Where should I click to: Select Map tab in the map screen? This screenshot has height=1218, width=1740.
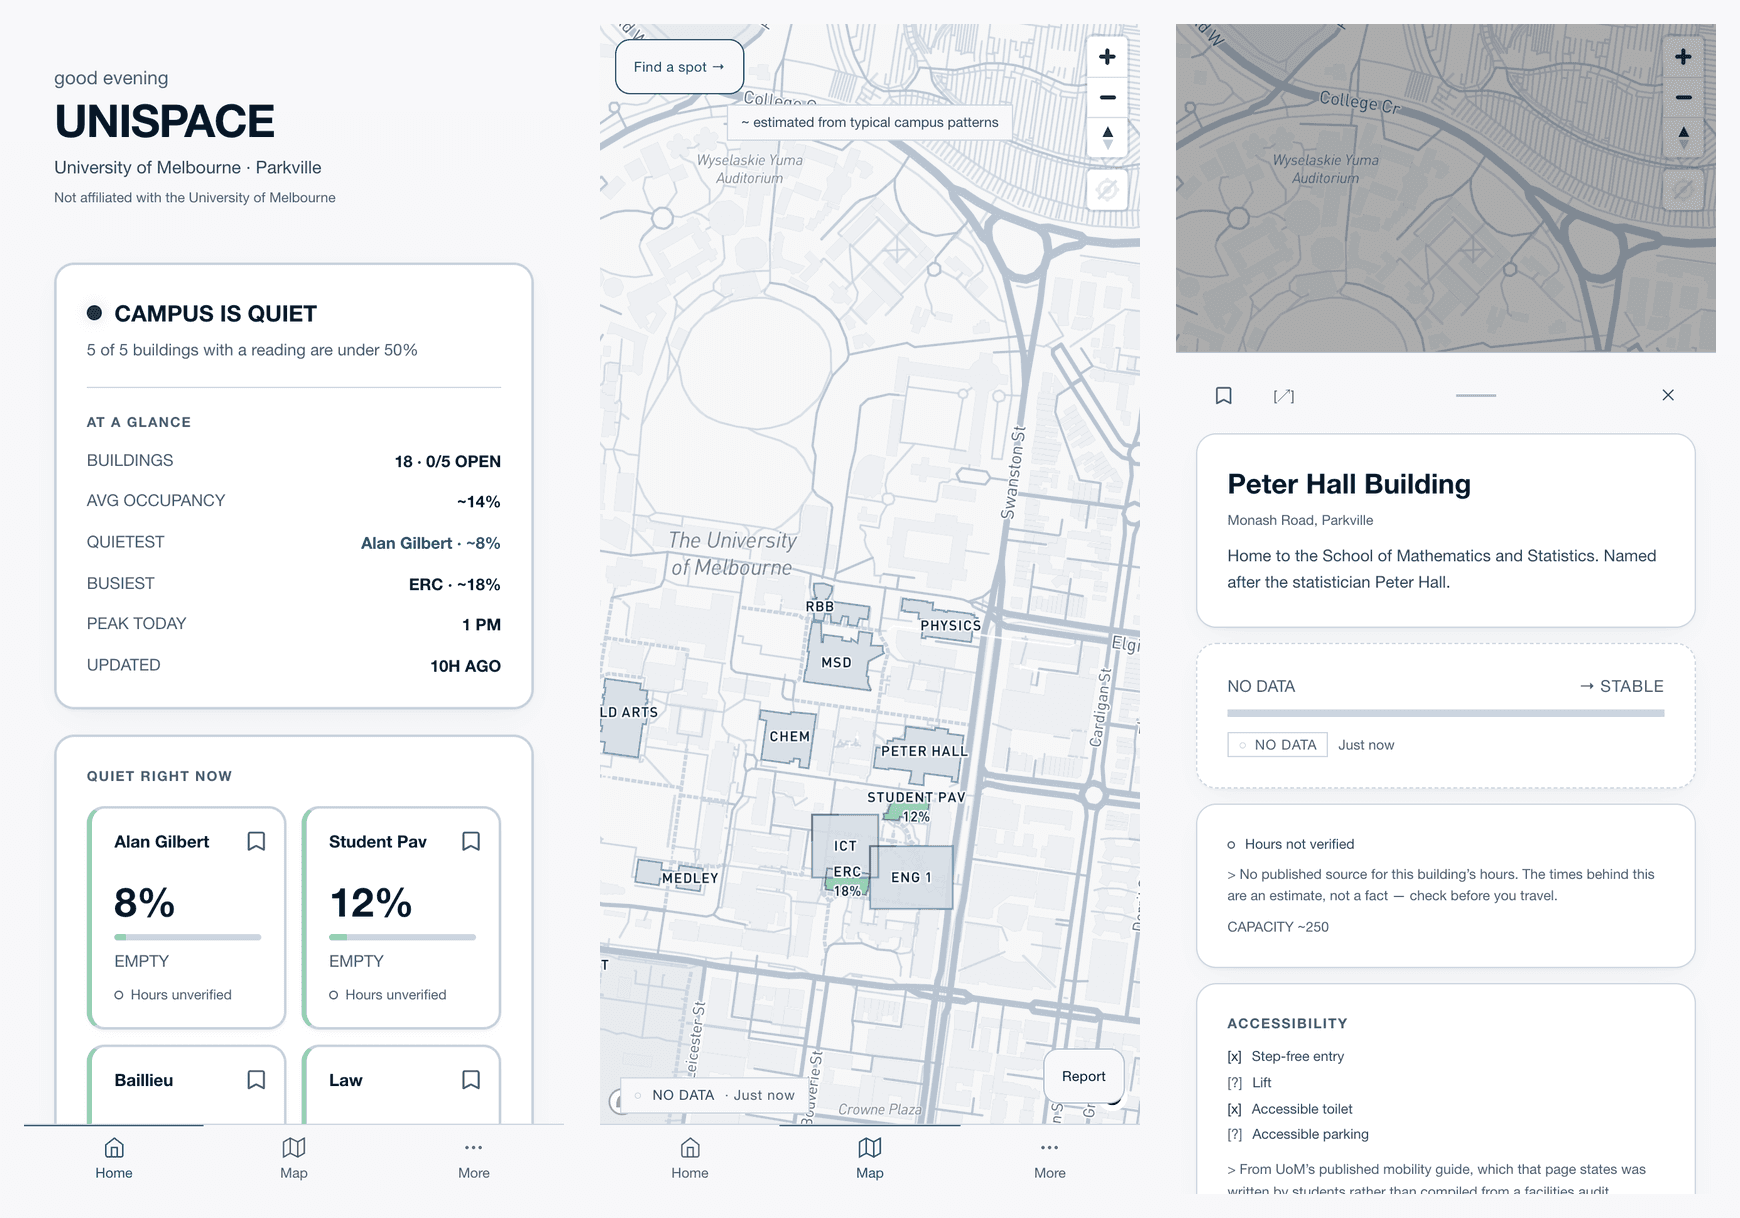(870, 1159)
